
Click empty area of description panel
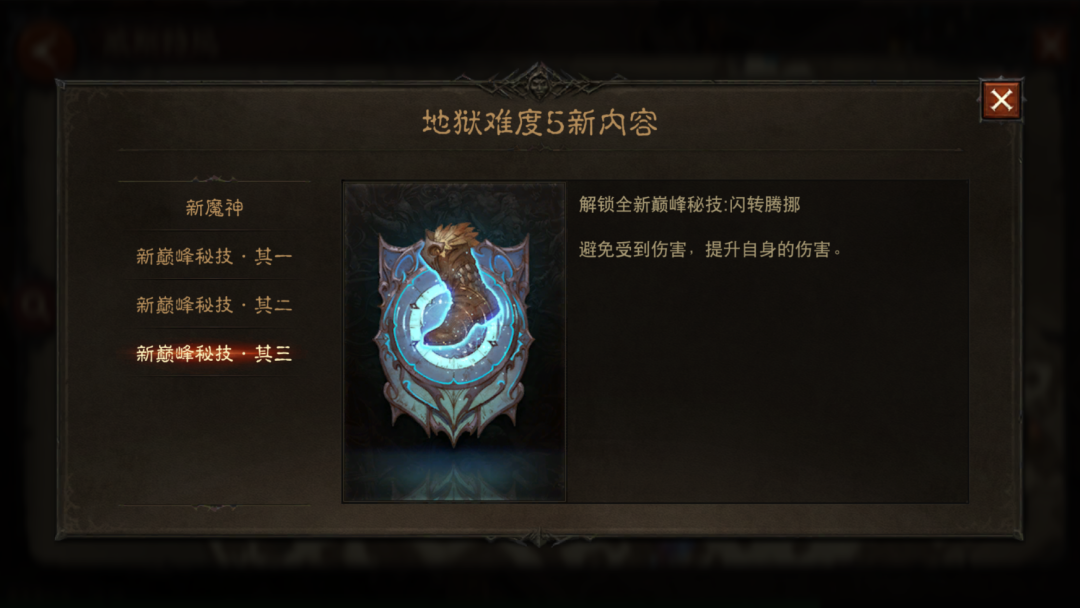767,386
